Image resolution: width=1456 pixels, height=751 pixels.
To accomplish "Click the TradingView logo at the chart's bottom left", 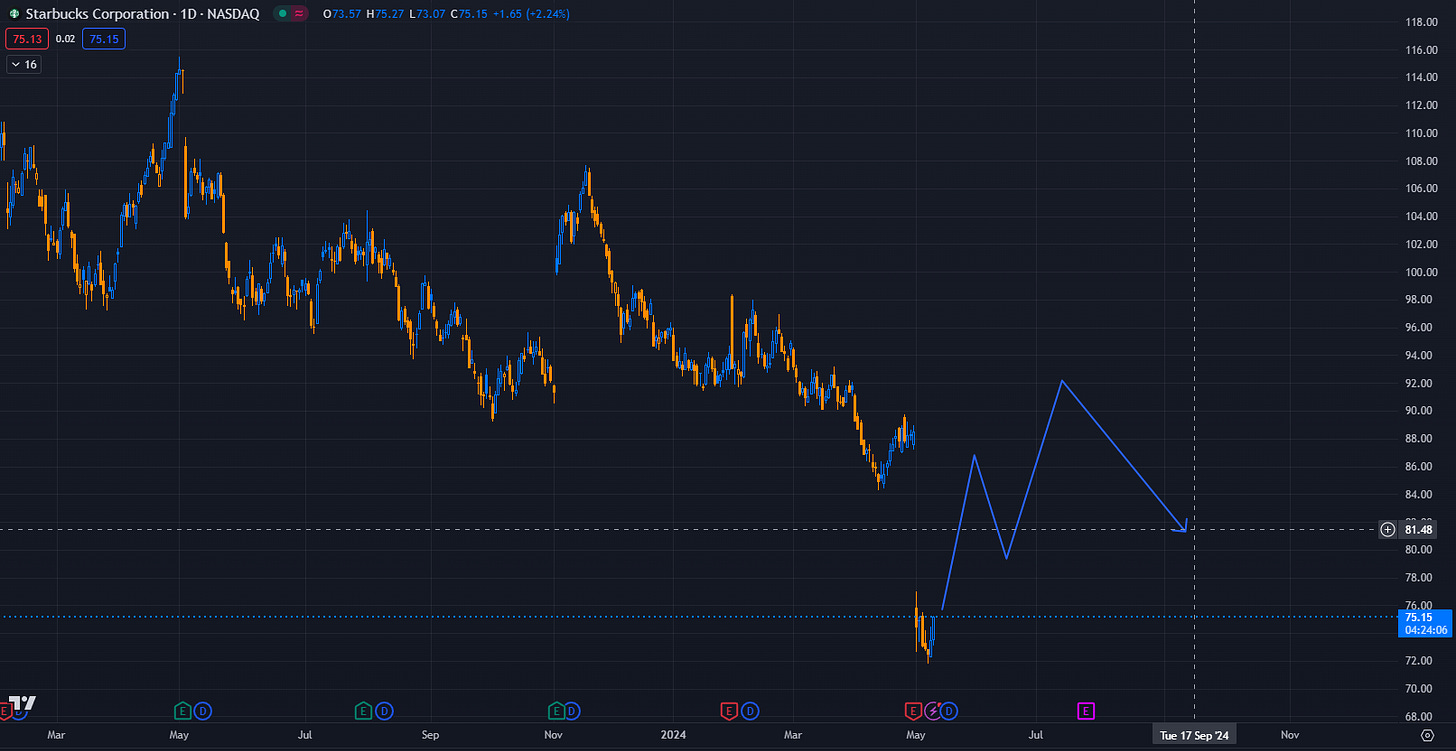I will pyautogui.click(x=21, y=702).
